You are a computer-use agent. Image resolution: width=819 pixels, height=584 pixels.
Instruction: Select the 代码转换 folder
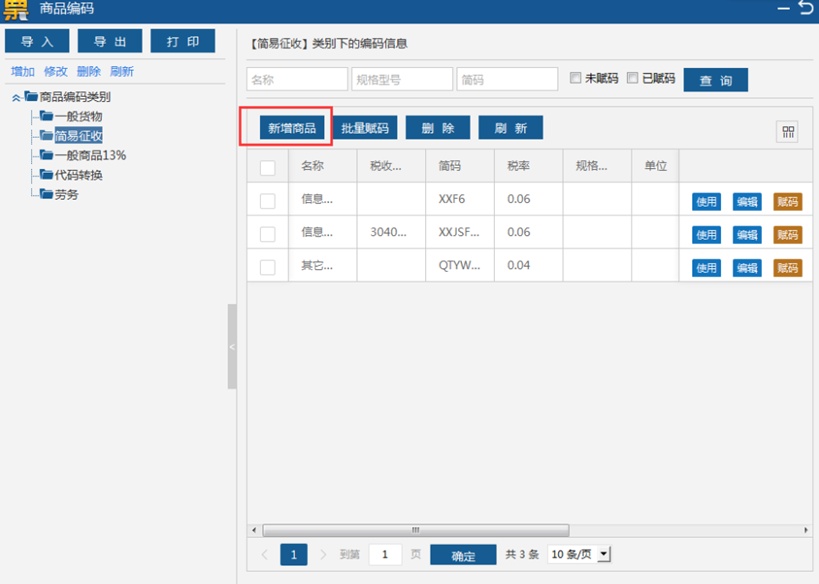(x=78, y=175)
